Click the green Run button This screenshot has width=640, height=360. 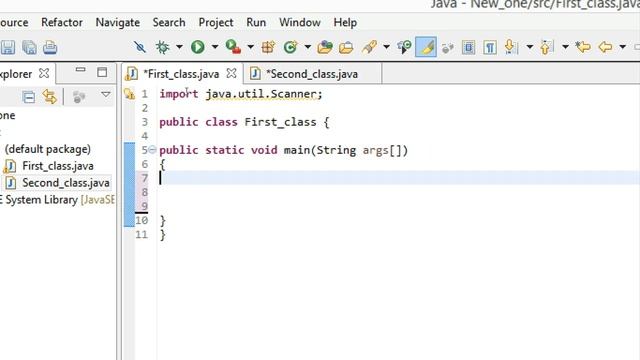(198, 47)
